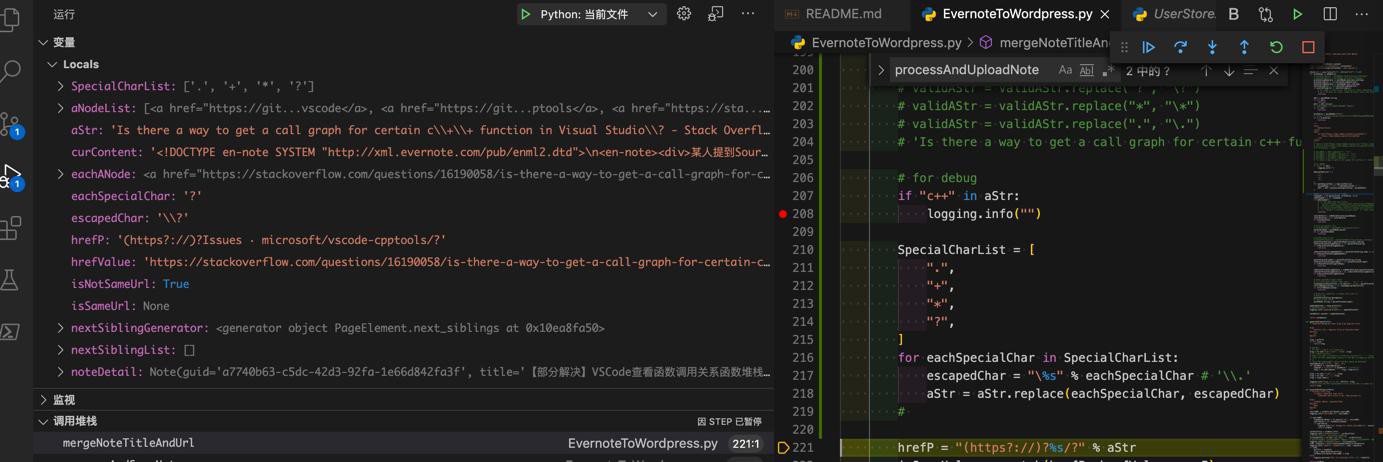Open the Search view in activity bar
The image size is (1383, 462).
pos(11,72)
